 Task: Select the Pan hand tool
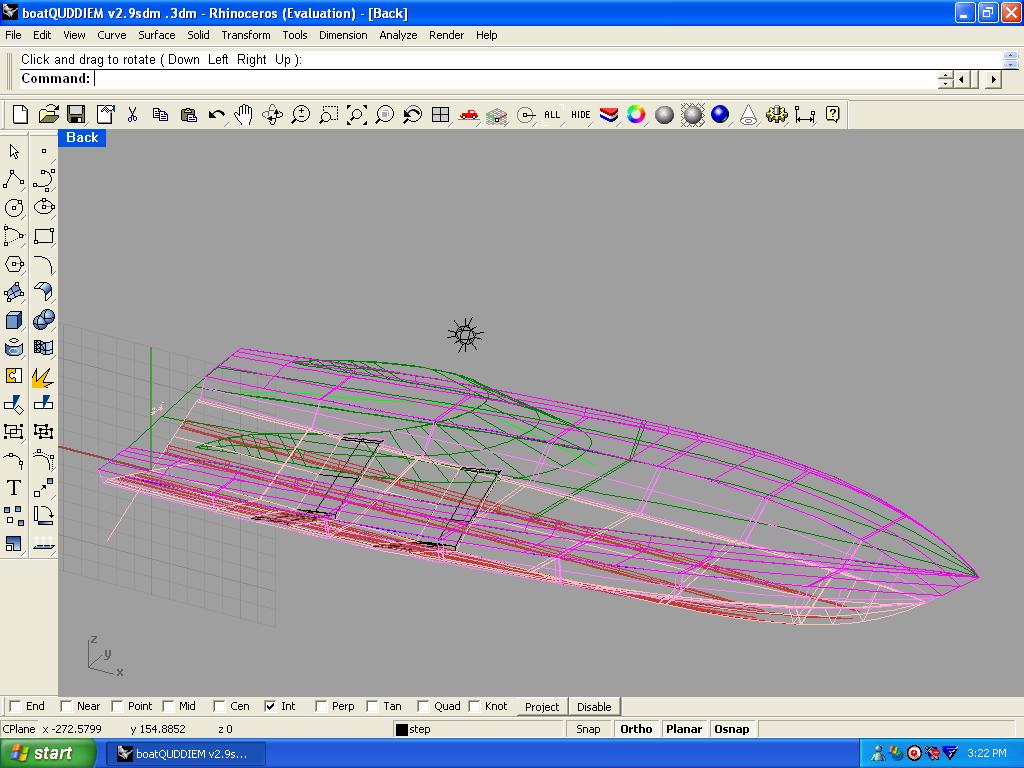(244, 115)
